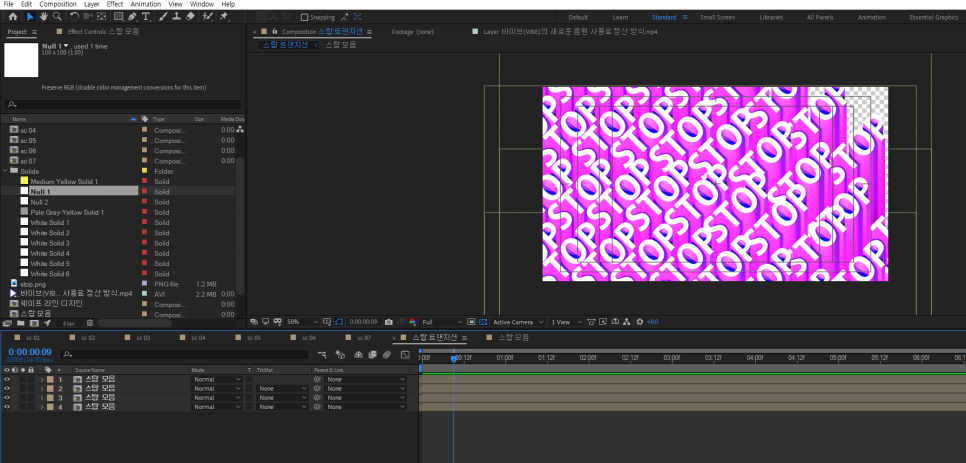The height and width of the screenshot is (463, 966).
Task: Open Parent None dropdown for layer 4
Action: coord(366,407)
